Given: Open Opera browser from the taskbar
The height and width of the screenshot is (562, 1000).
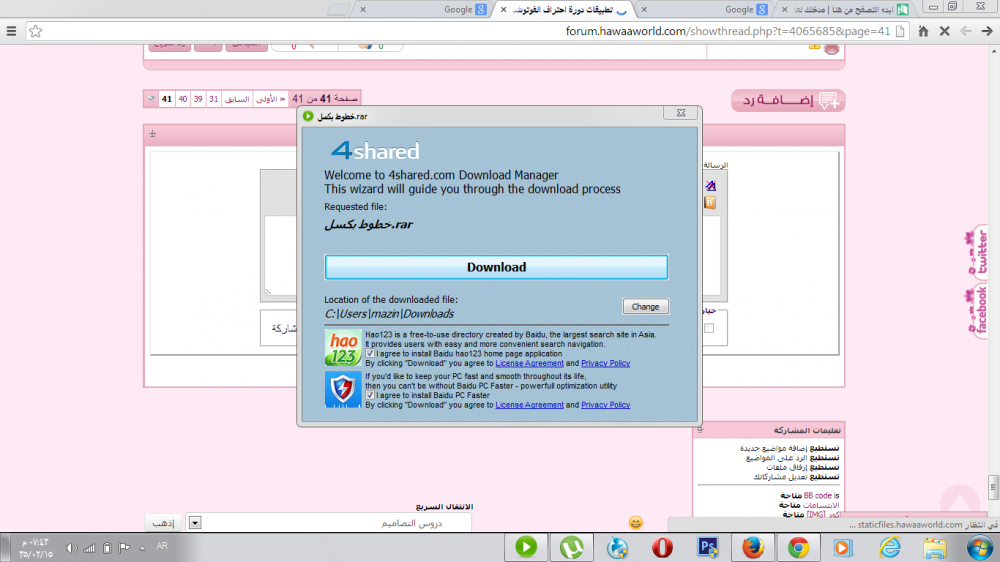Looking at the screenshot, I should click(662, 547).
